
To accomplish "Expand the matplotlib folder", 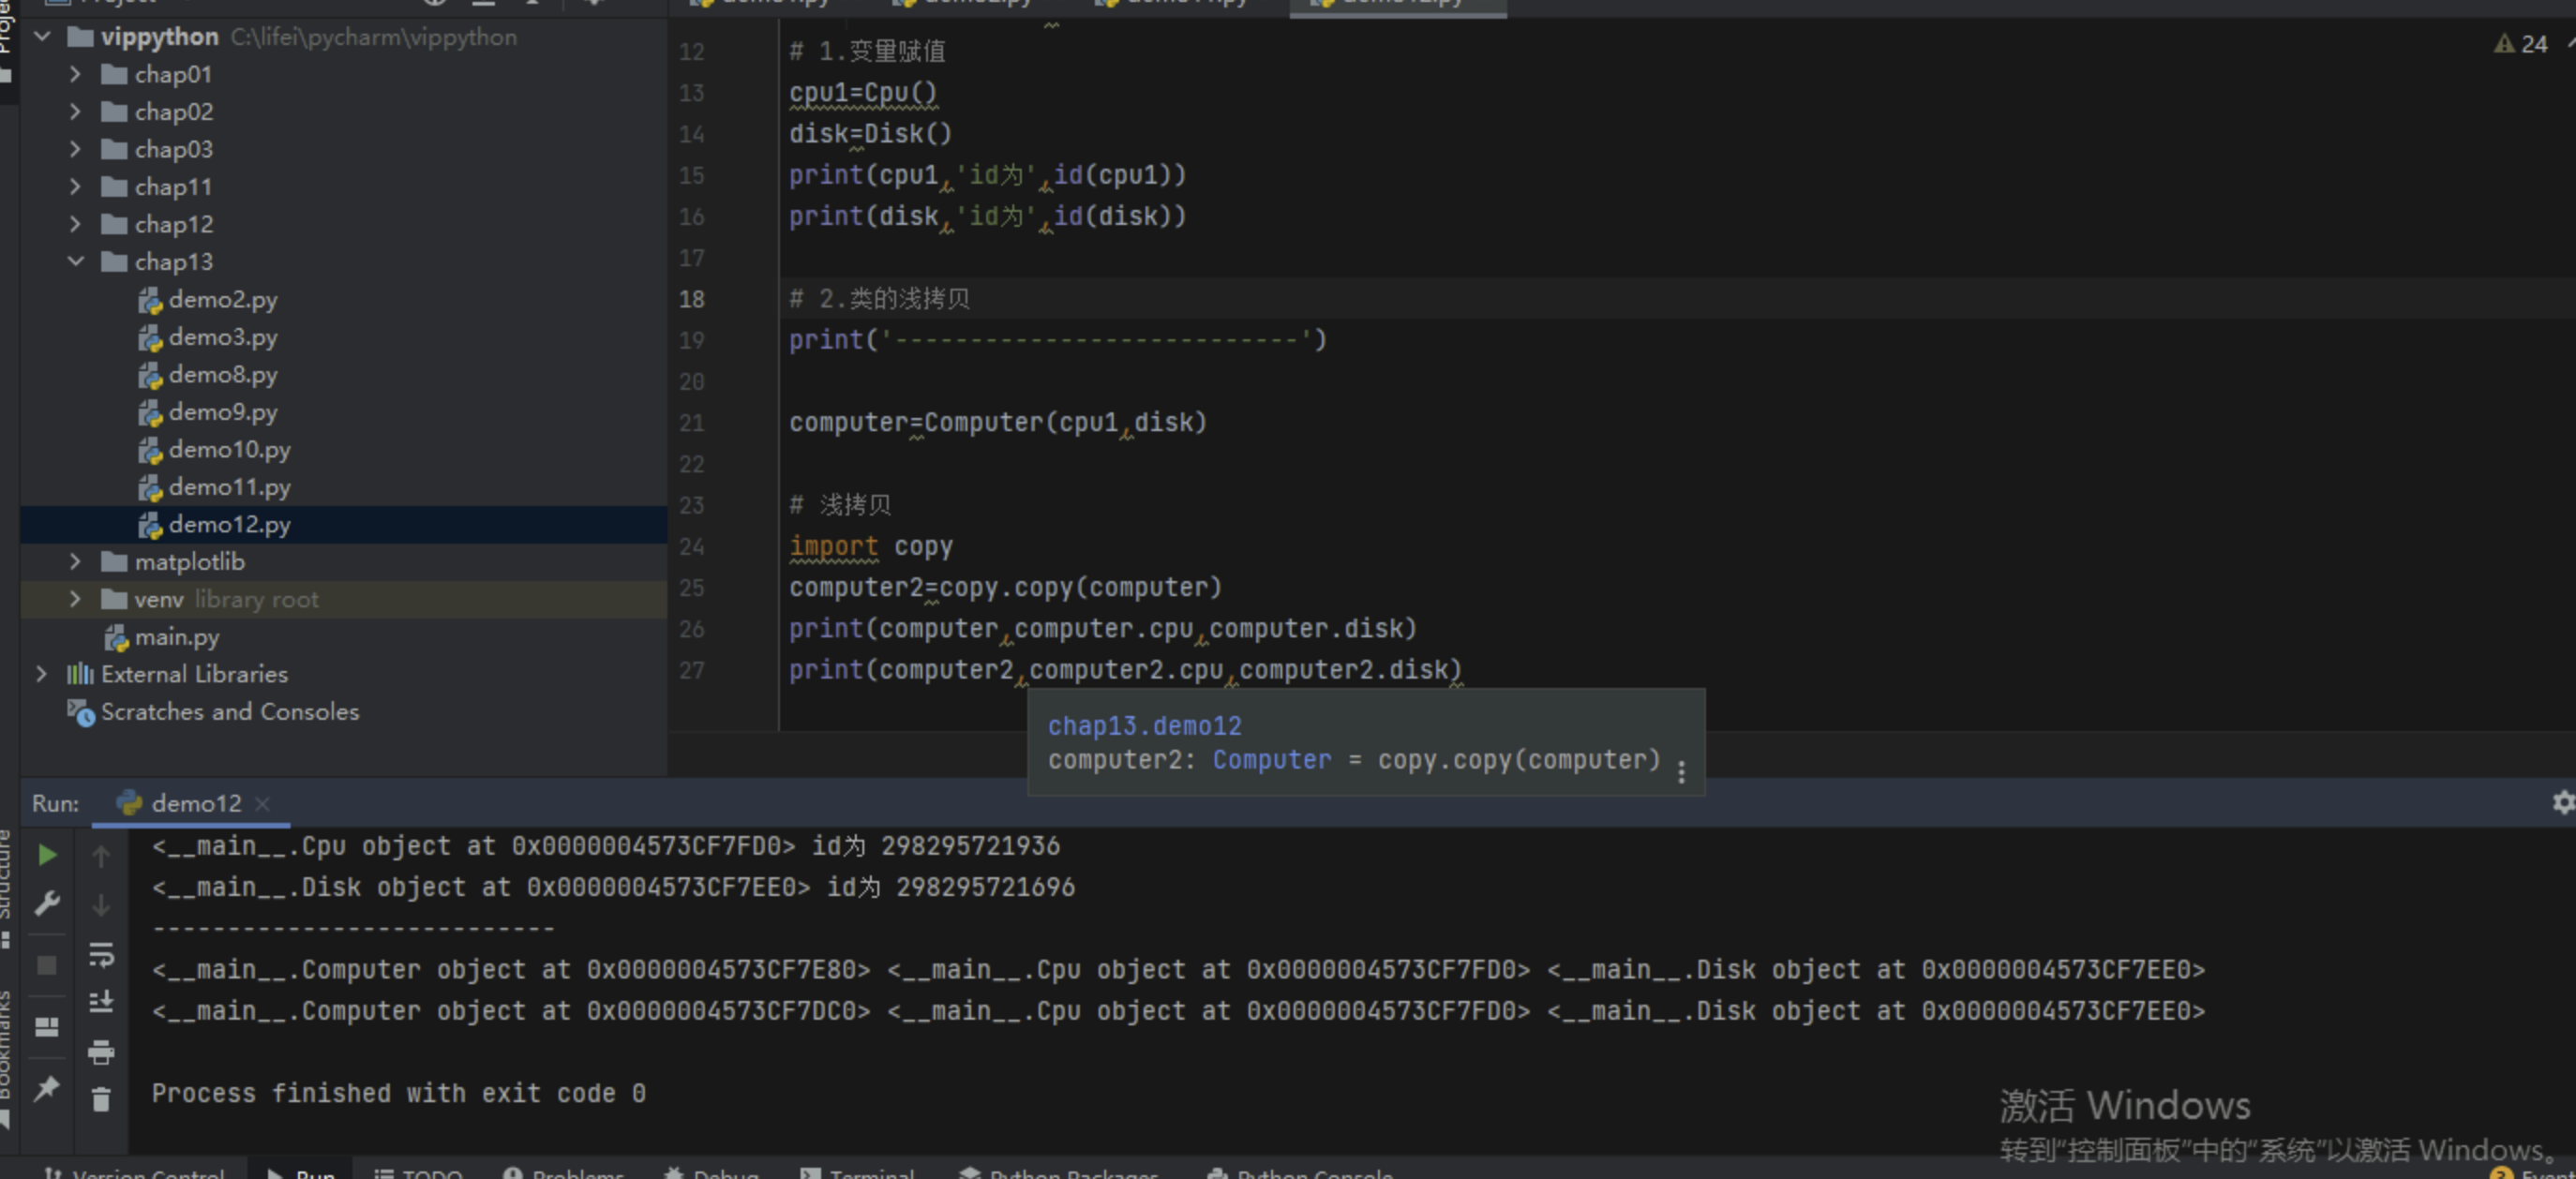I will coord(76,562).
